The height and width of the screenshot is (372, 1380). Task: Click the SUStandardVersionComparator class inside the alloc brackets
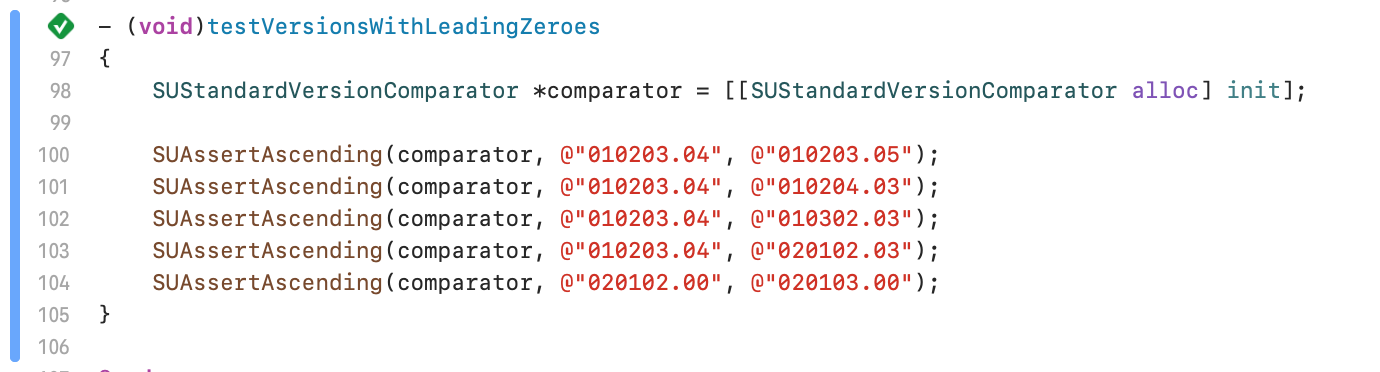(x=934, y=91)
